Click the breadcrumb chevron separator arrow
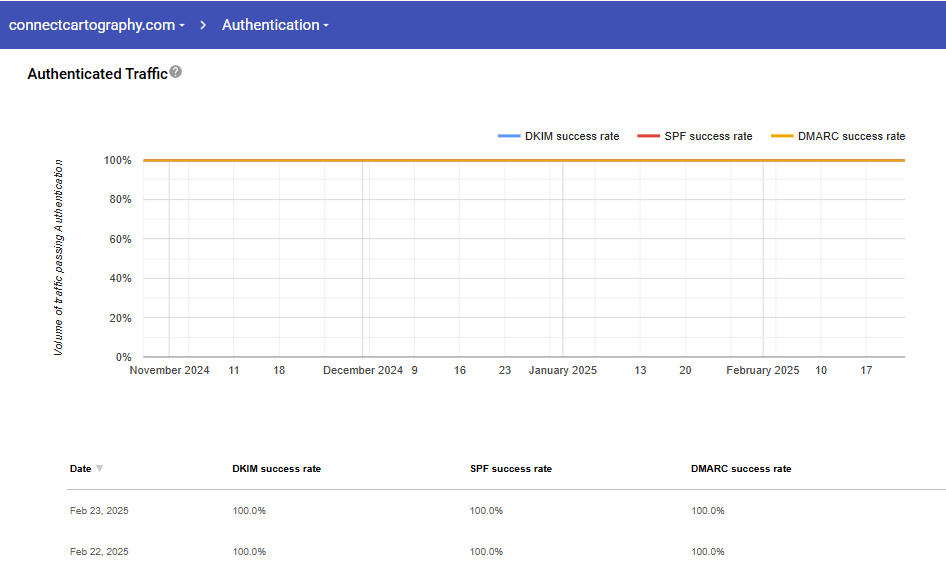Screen dimensions: 946x565 click(x=203, y=25)
